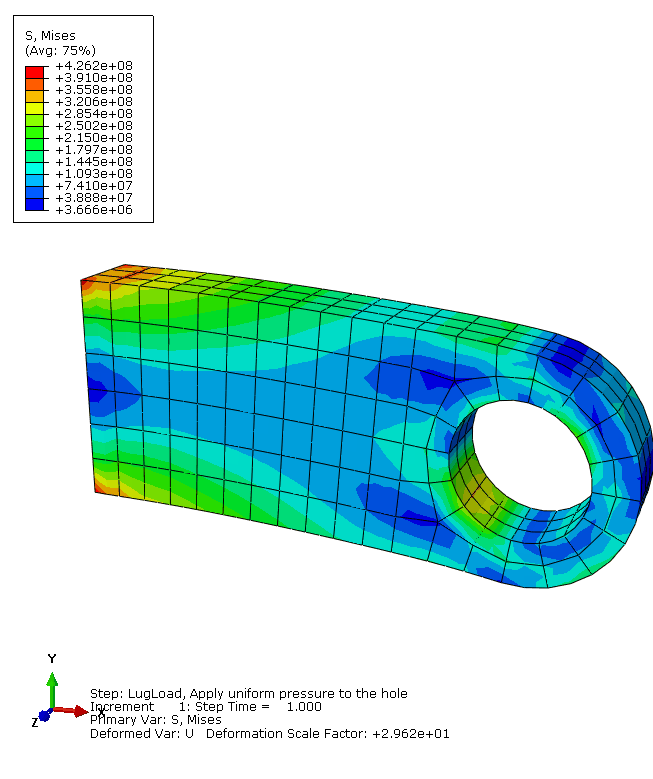Click the +2.502e+08 legend value label
The width and height of the screenshot is (653, 779).
coord(93,125)
